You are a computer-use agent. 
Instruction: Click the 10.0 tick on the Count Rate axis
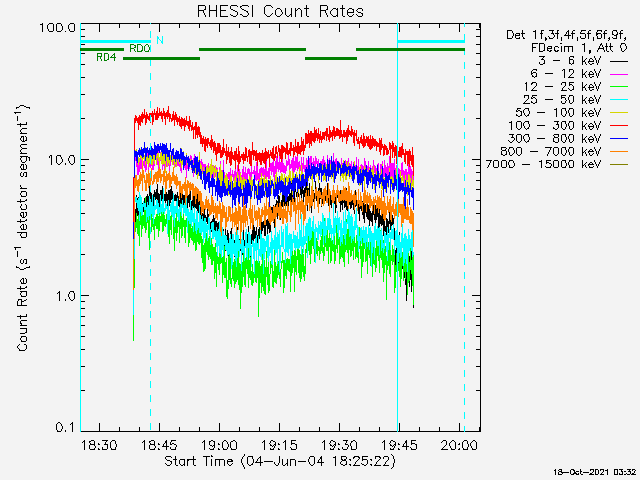58,160
